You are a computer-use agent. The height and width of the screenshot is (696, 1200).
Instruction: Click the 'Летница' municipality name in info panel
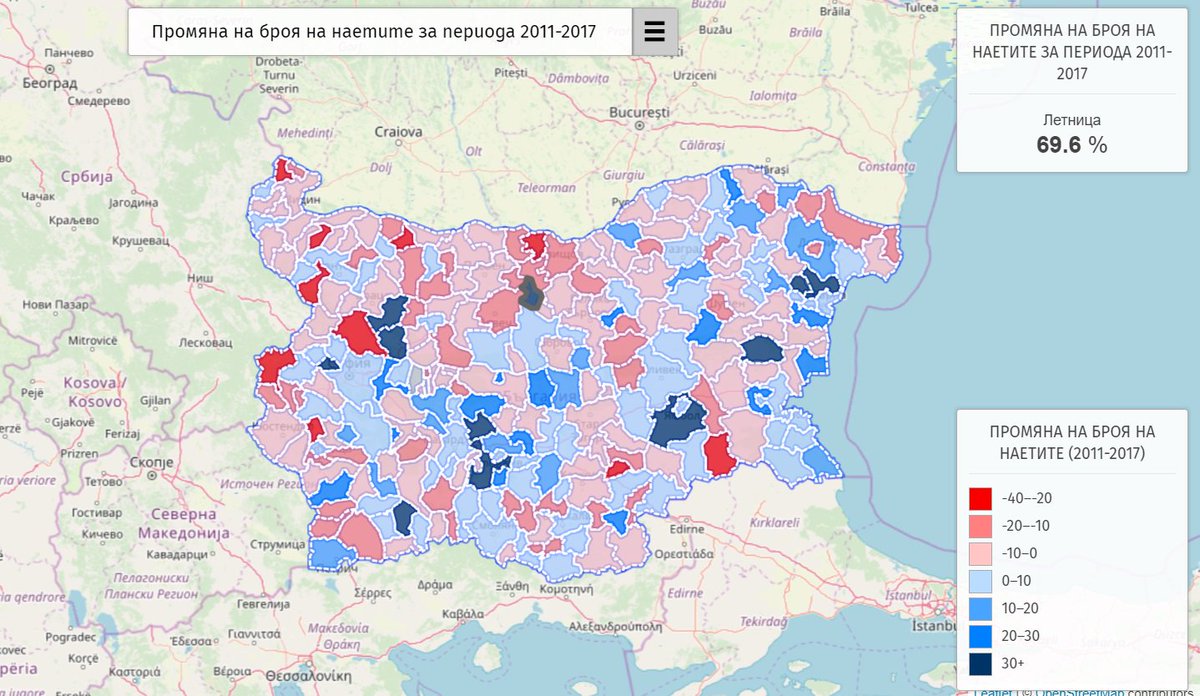coord(1071,119)
